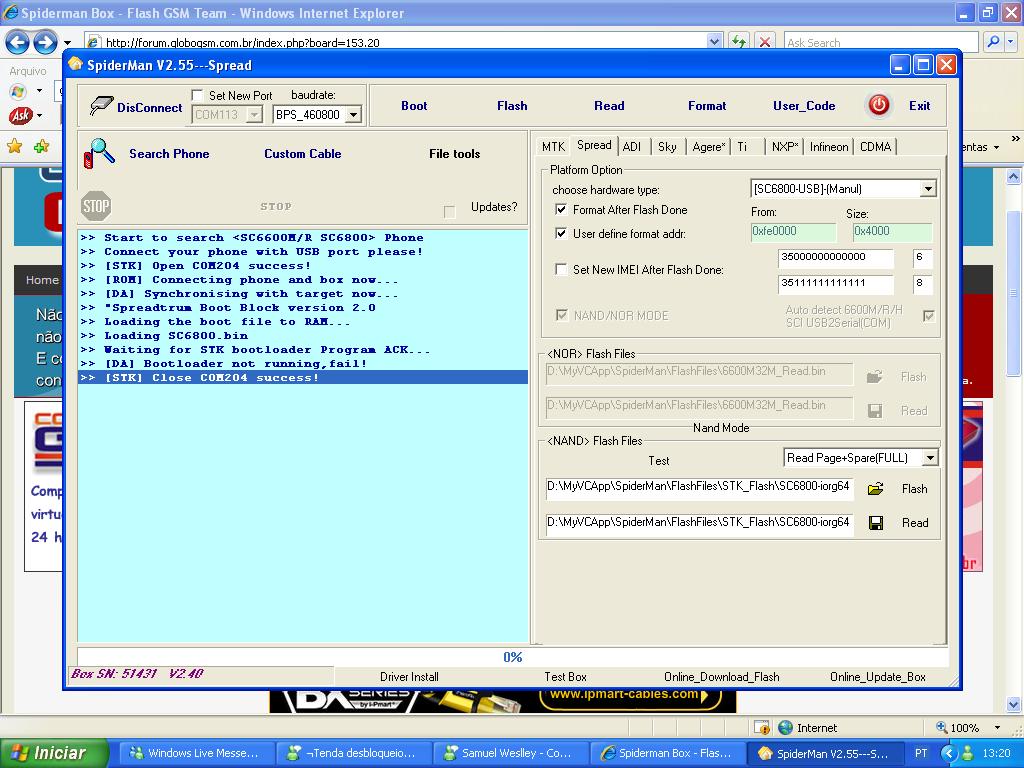Open the choose hardware type dropdown

(927, 189)
